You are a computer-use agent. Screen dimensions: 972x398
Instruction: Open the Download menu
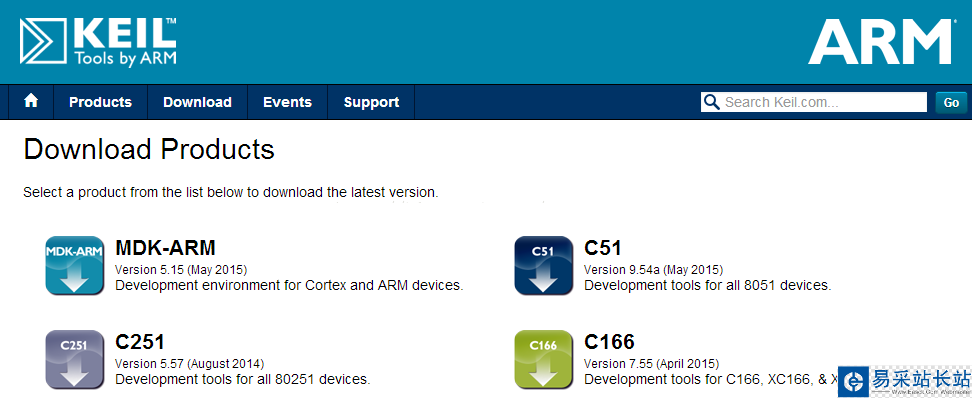(x=197, y=102)
